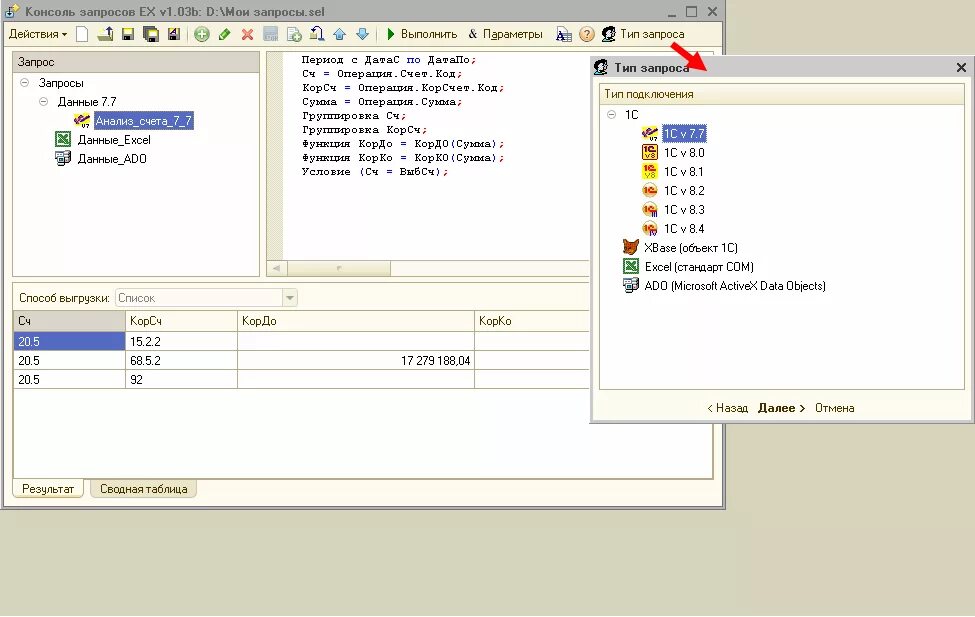
Task: Select the cell with value 92
Action: (181, 379)
